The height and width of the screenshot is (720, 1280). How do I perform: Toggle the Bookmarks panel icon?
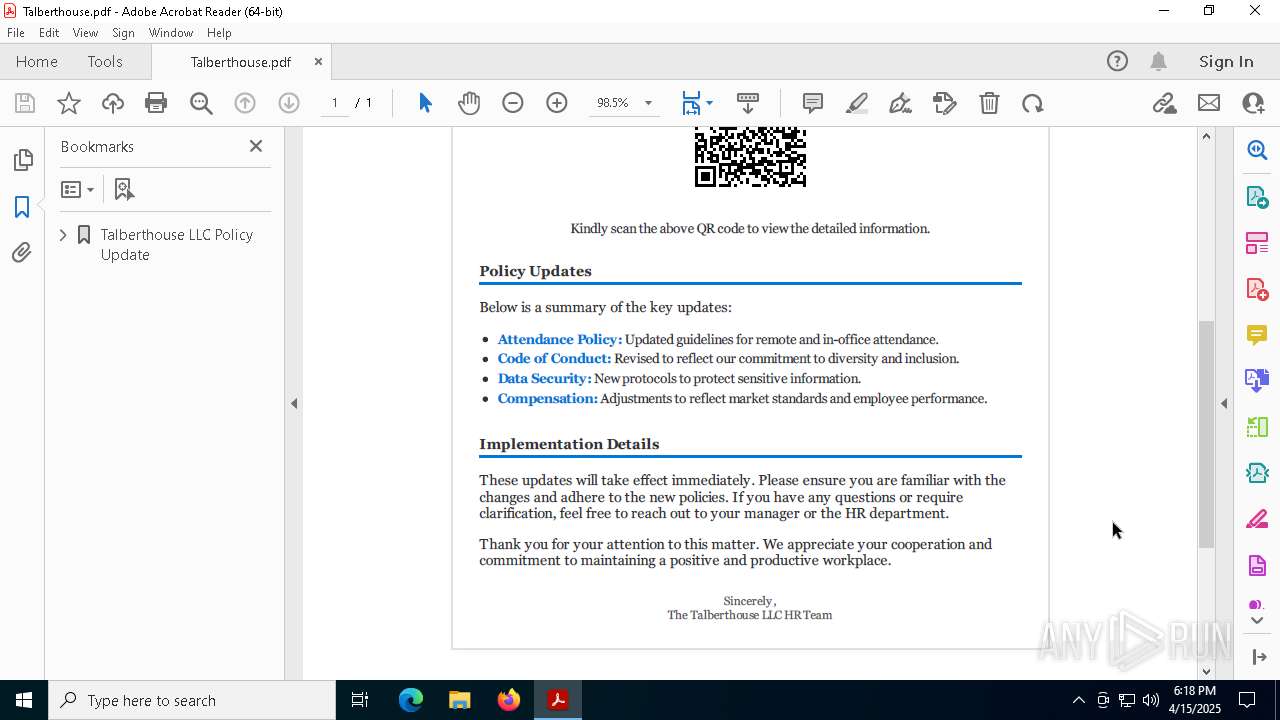pos(22,207)
